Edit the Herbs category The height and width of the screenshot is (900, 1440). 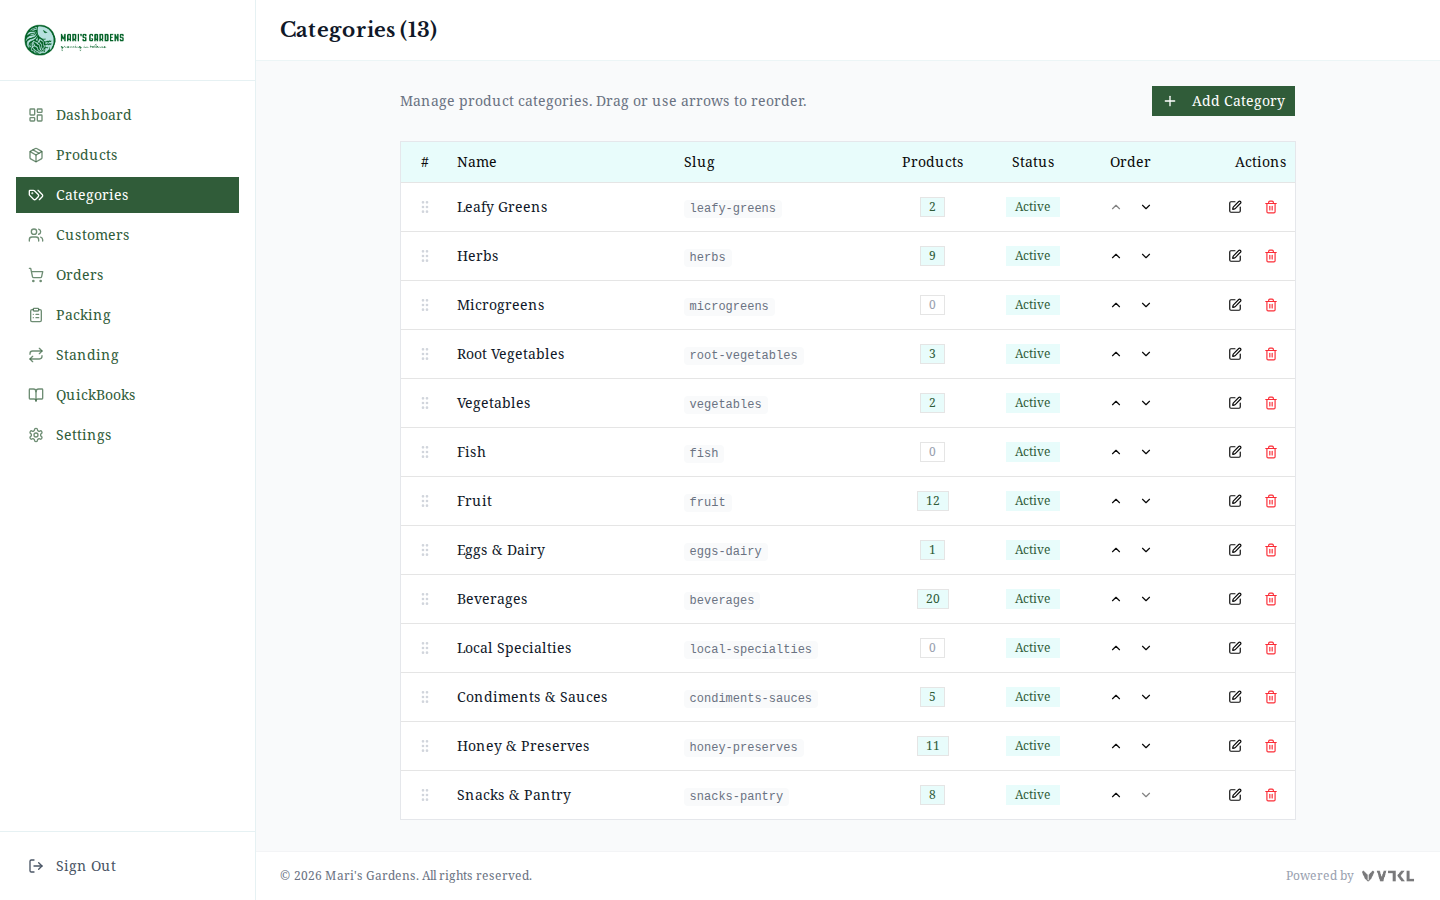[1235, 256]
